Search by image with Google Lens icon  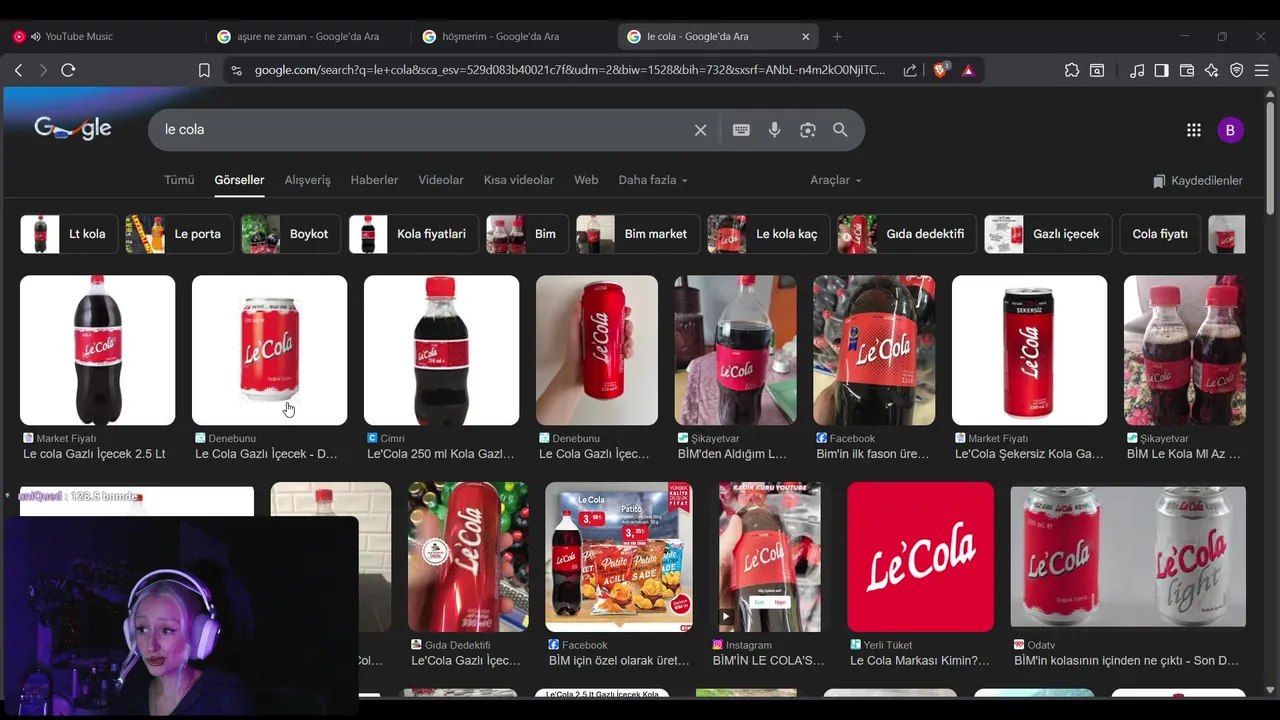(x=808, y=130)
